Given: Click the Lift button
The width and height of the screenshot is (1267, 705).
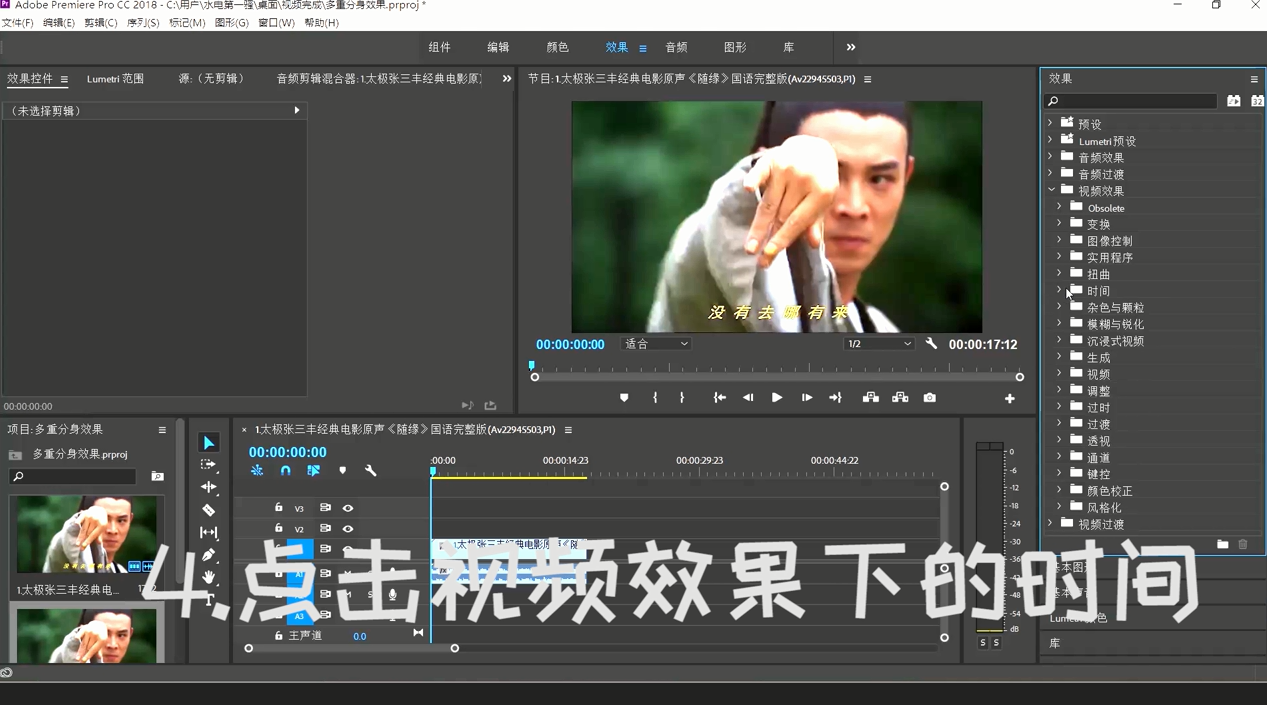Looking at the screenshot, I should [x=871, y=398].
